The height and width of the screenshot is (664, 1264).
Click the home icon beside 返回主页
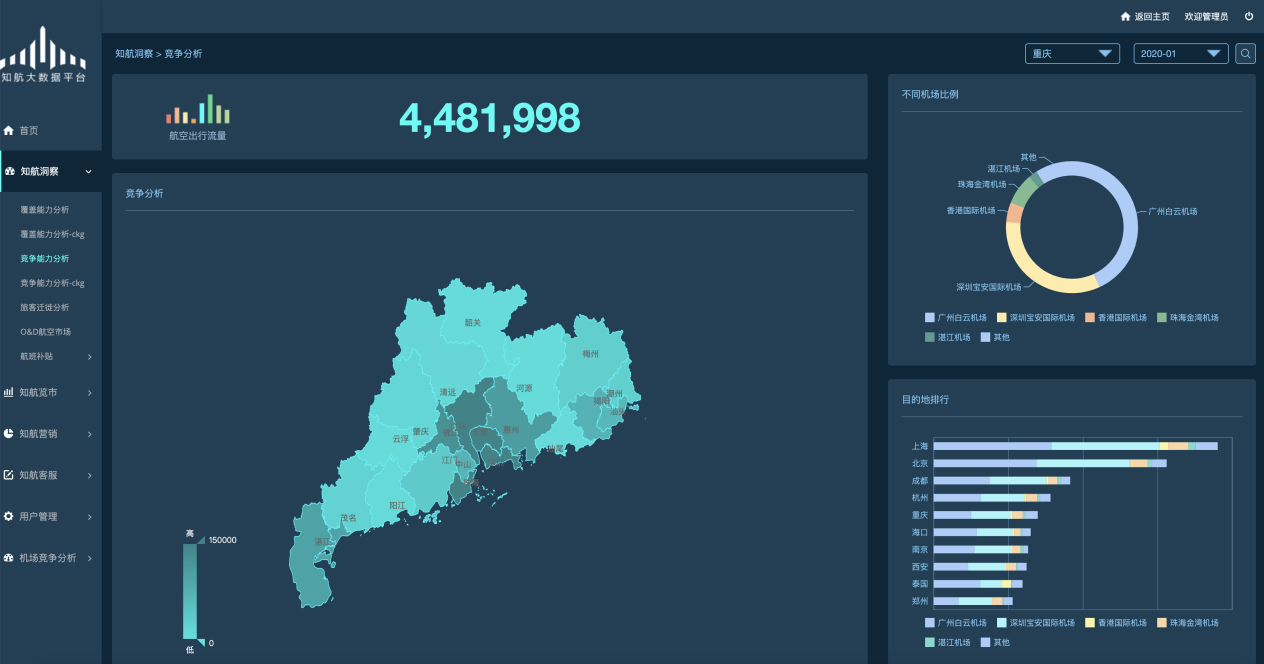[x=1125, y=17]
